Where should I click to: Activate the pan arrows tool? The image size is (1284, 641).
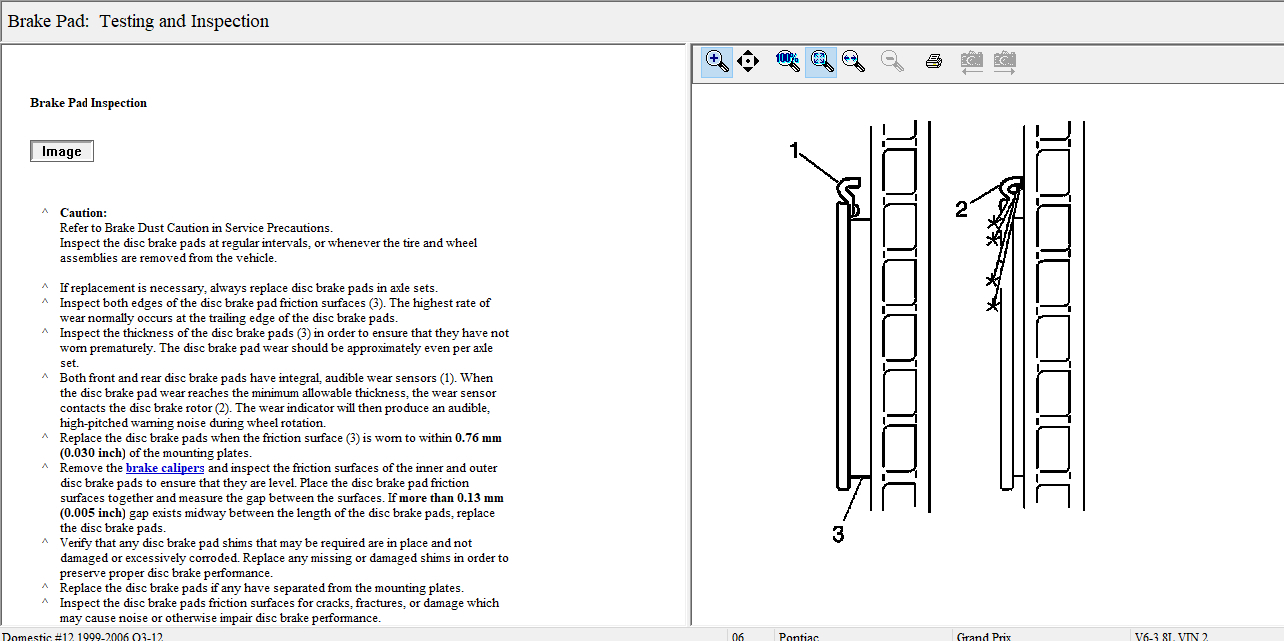pyautogui.click(x=748, y=61)
